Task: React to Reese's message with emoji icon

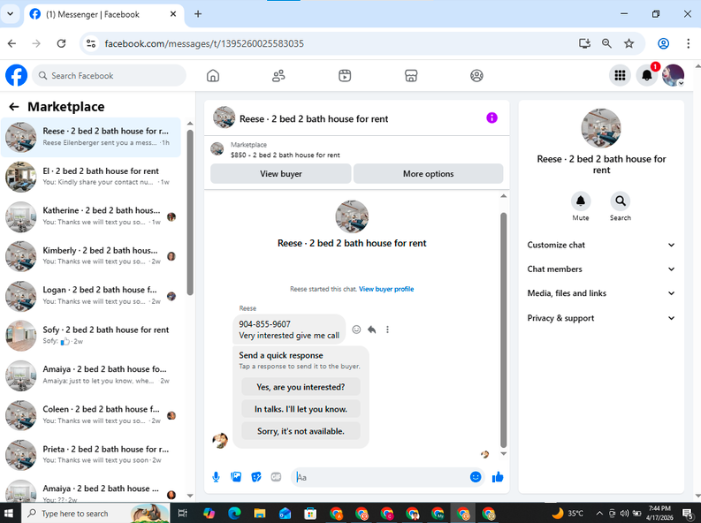Action: point(356,329)
